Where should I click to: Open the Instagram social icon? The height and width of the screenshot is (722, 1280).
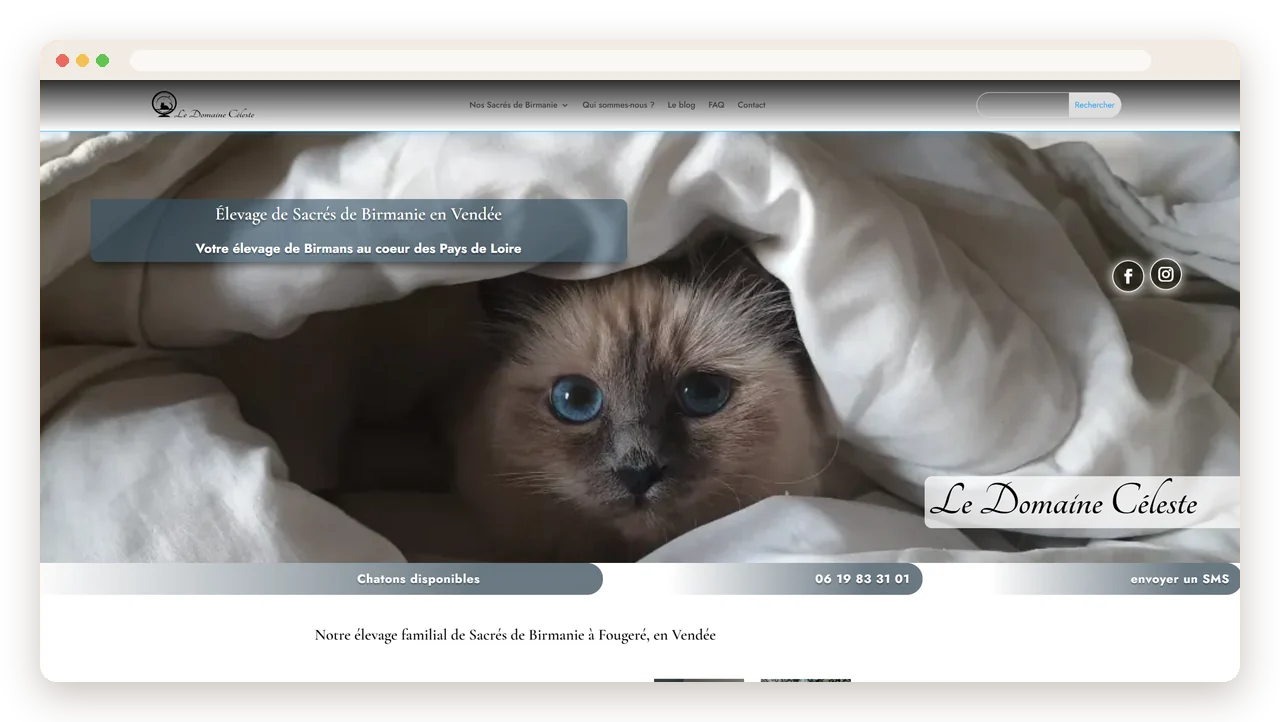[1166, 274]
